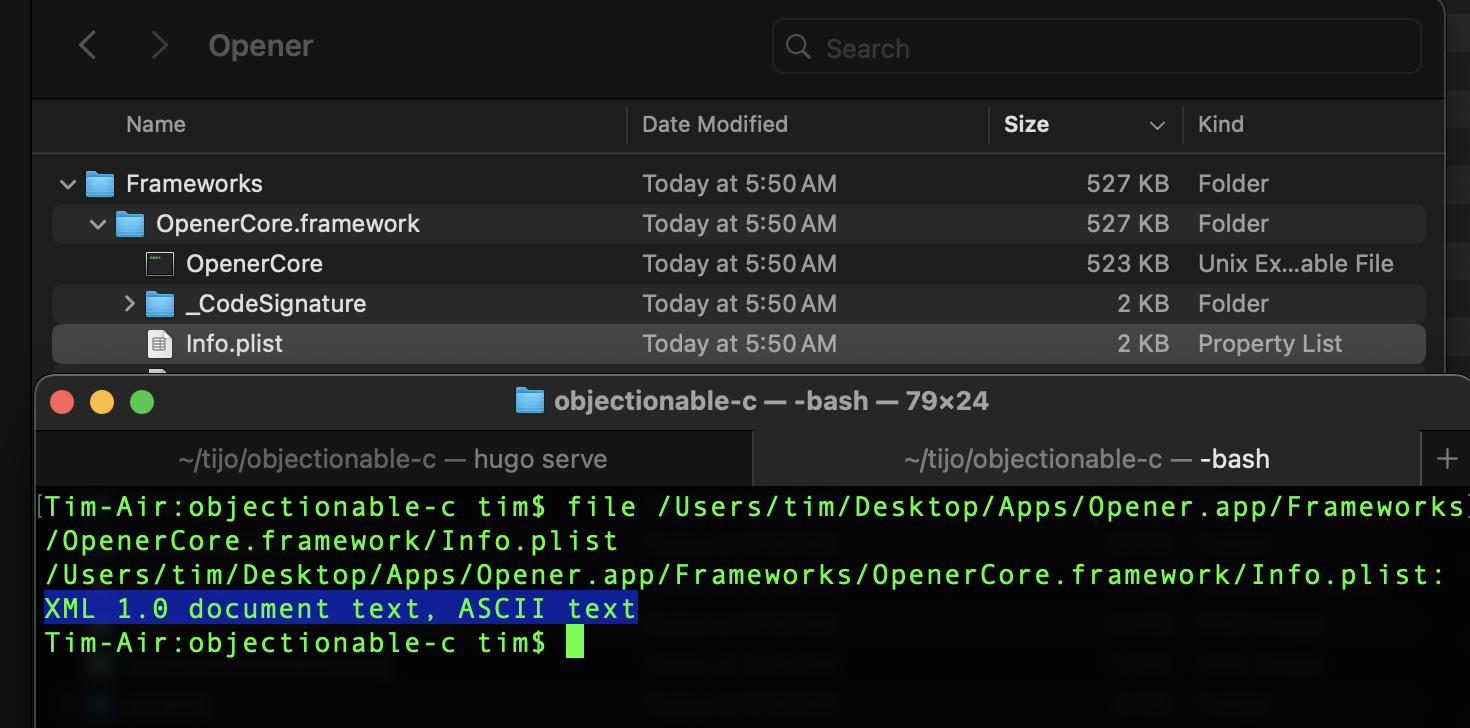This screenshot has height=728, width=1470.
Task: Click the Finder search magnifier icon
Action: [798, 47]
